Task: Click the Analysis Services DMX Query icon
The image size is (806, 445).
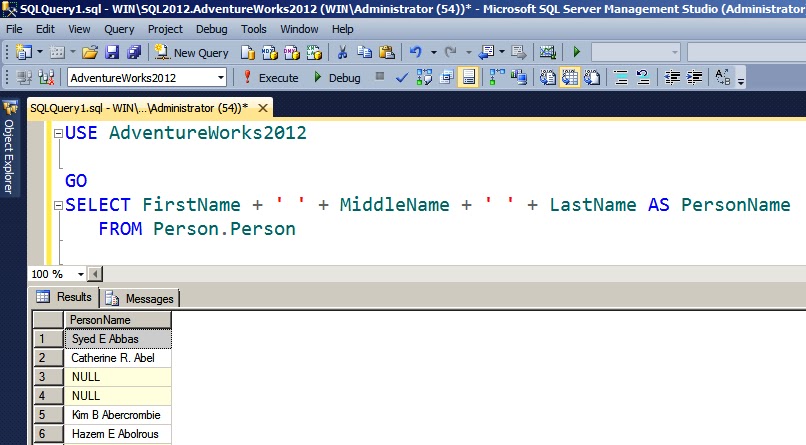Action: point(292,52)
